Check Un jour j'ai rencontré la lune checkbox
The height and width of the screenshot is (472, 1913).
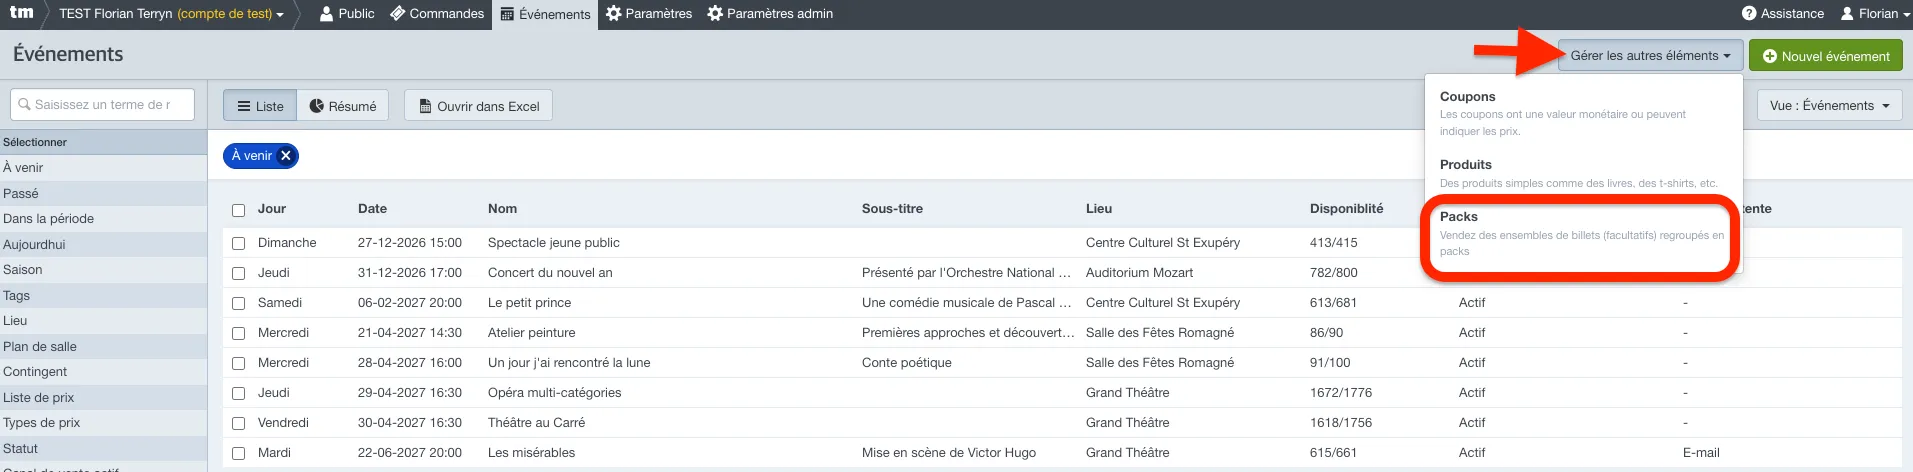click(x=238, y=363)
